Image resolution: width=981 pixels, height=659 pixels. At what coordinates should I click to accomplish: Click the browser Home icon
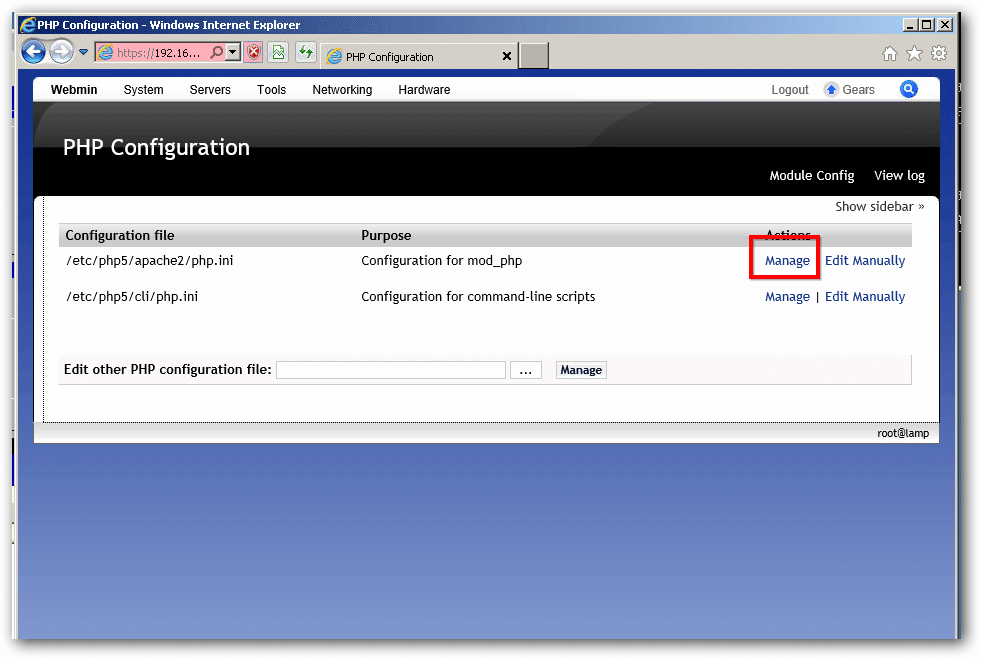(x=889, y=54)
